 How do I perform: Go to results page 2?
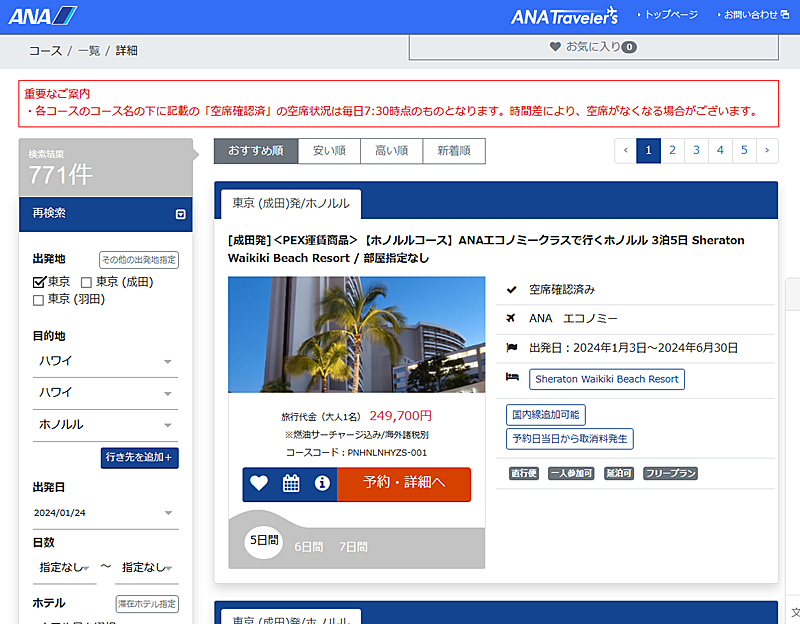[672, 151]
